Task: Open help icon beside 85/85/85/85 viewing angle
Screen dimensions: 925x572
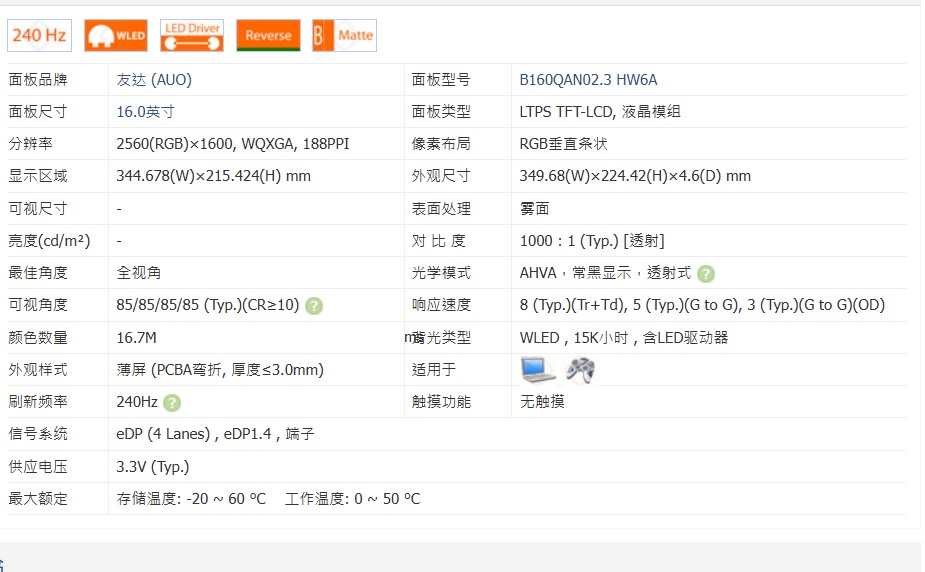Action: [314, 306]
